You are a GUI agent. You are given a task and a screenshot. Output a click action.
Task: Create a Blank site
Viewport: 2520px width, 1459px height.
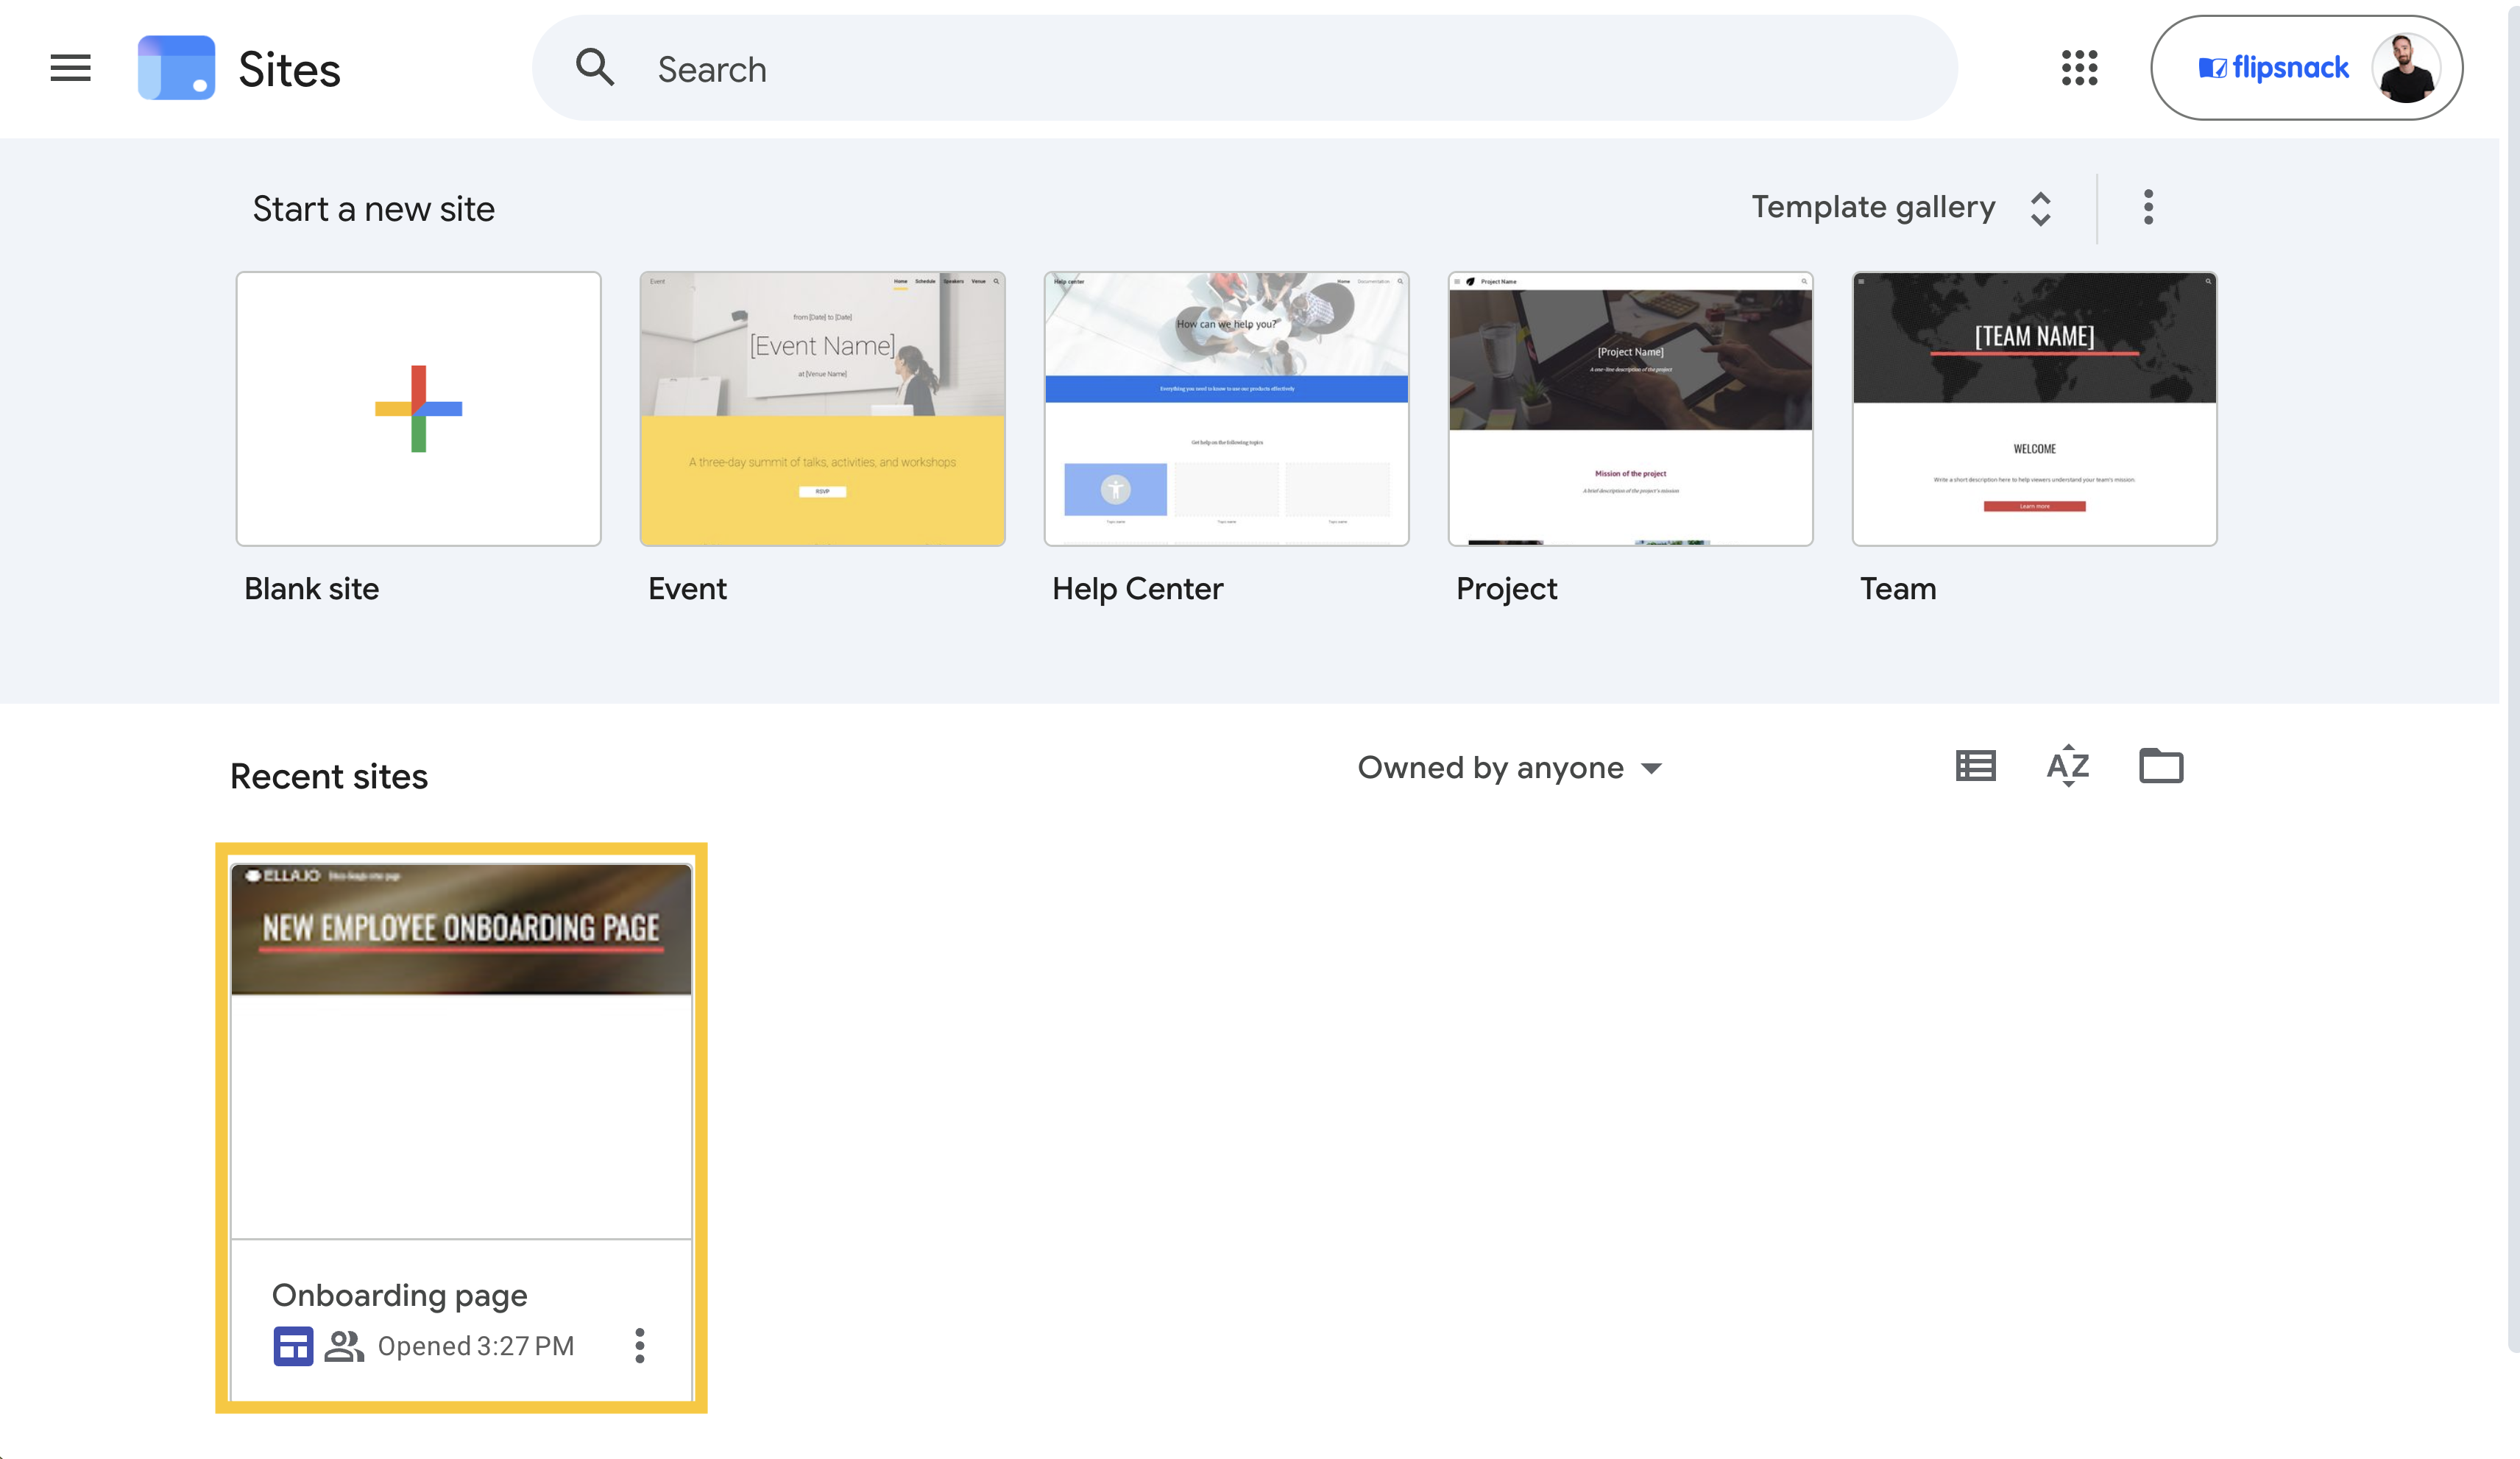click(418, 408)
